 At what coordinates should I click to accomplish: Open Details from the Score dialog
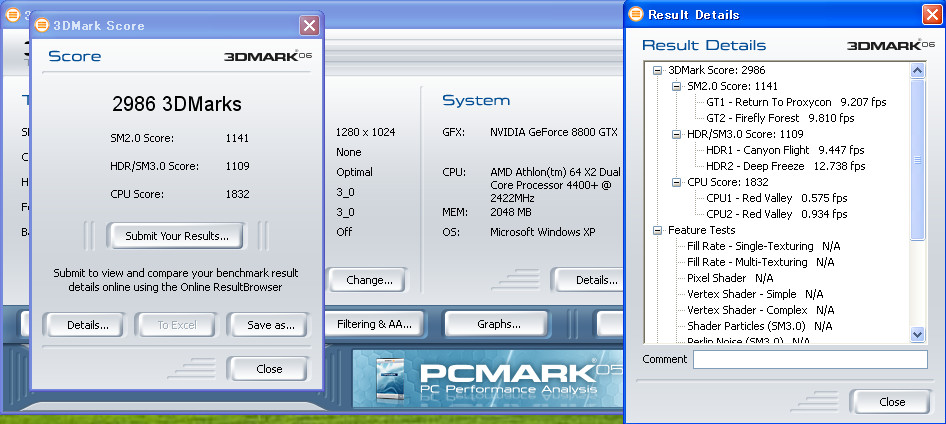click(87, 325)
